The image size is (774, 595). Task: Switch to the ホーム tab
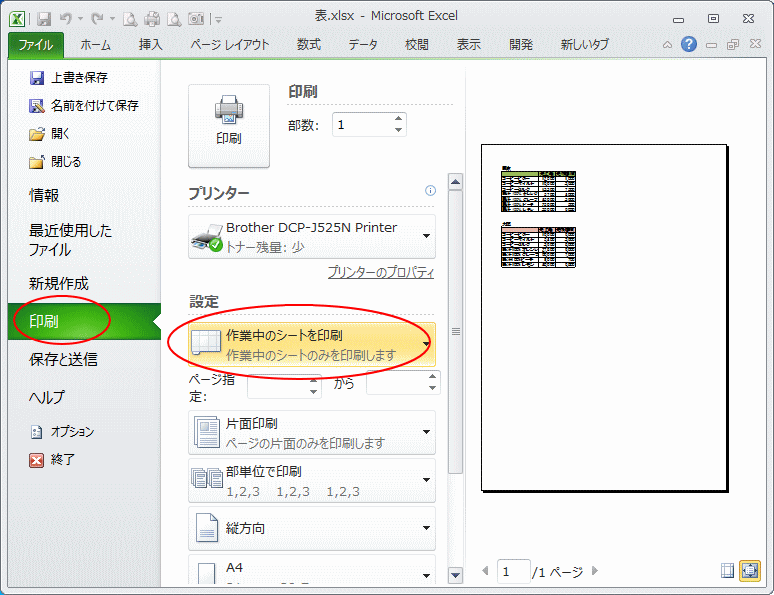pos(95,45)
